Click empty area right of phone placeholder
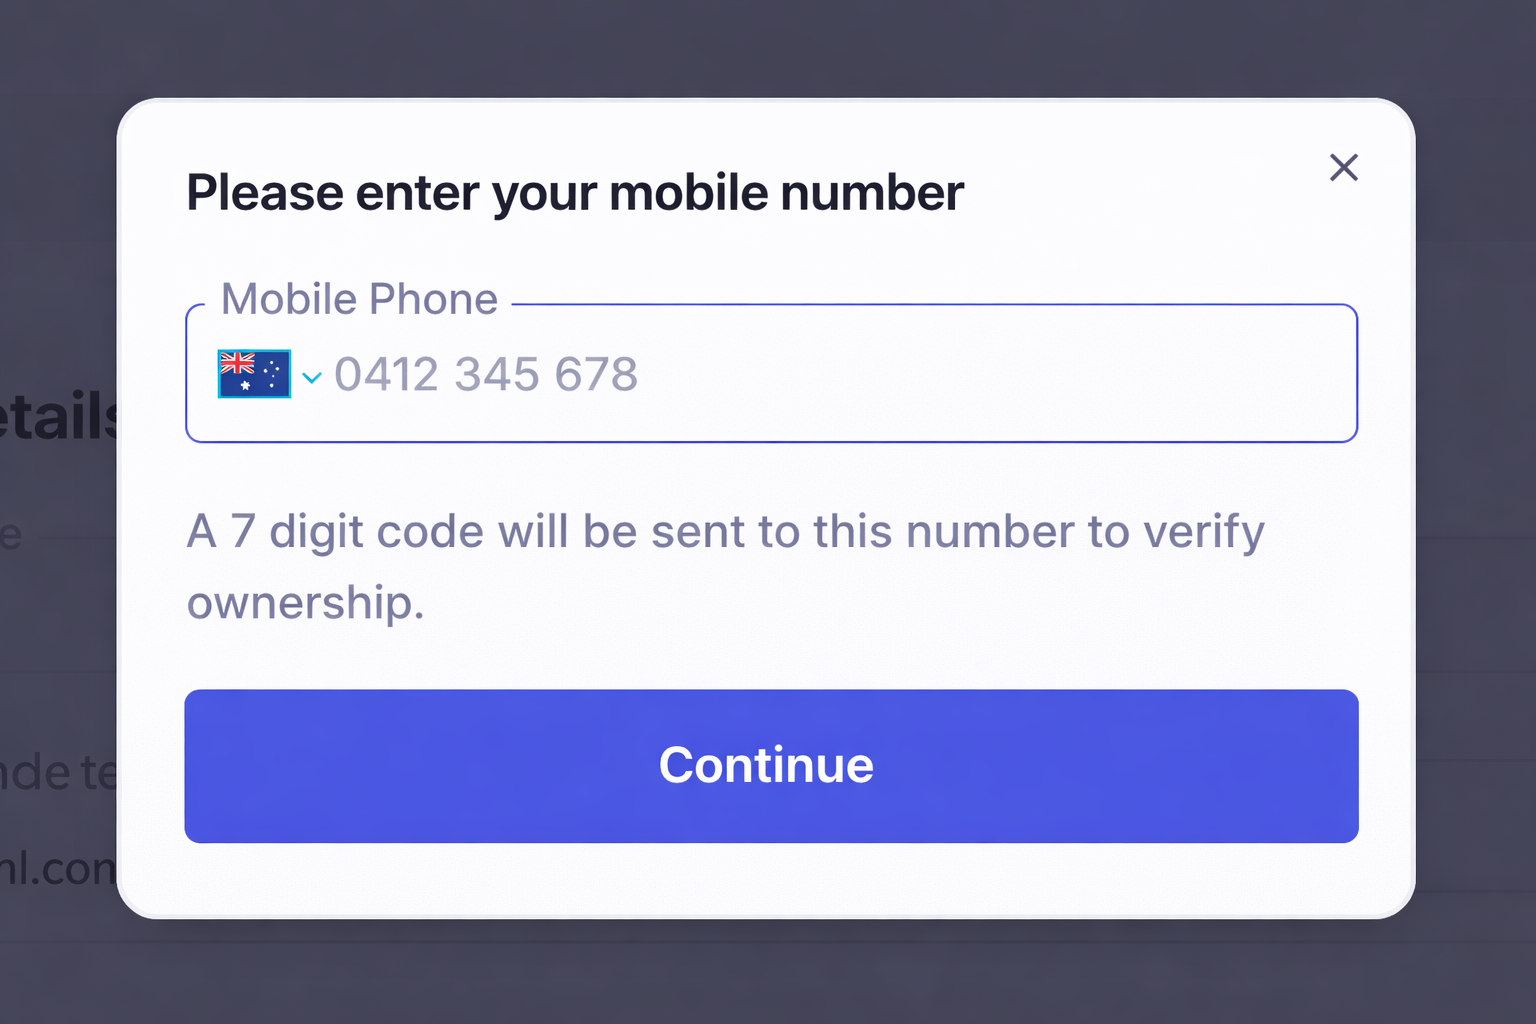Image resolution: width=1536 pixels, height=1024 pixels. pos(1000,374)
